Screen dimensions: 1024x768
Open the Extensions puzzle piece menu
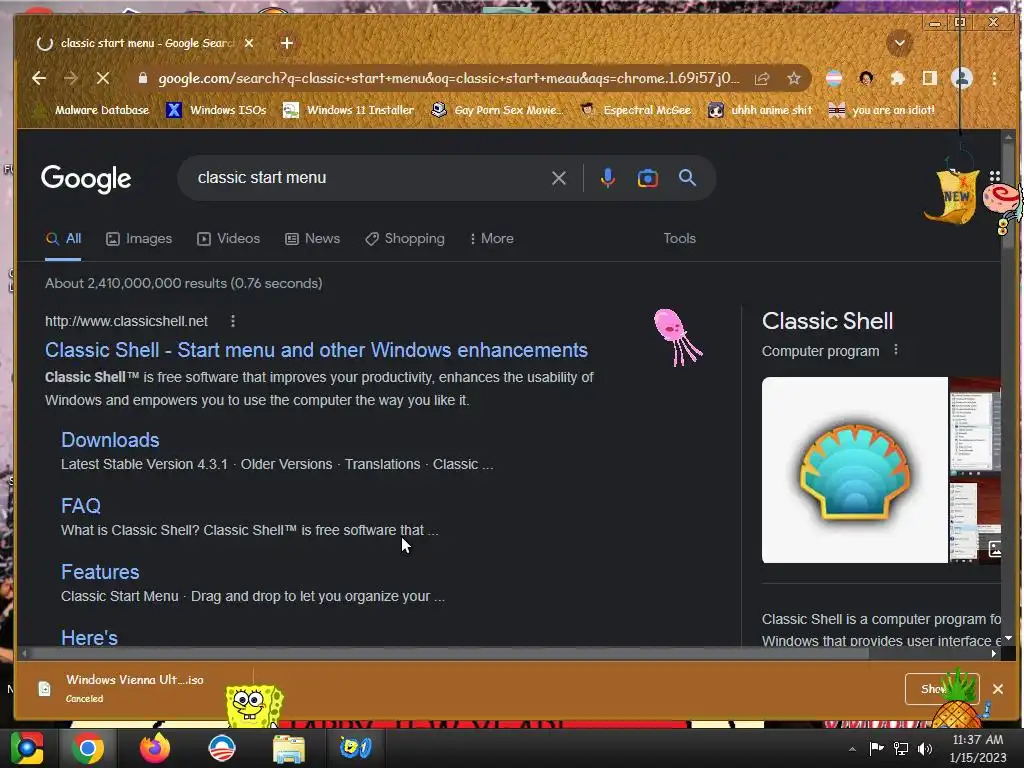pos(897,78)
